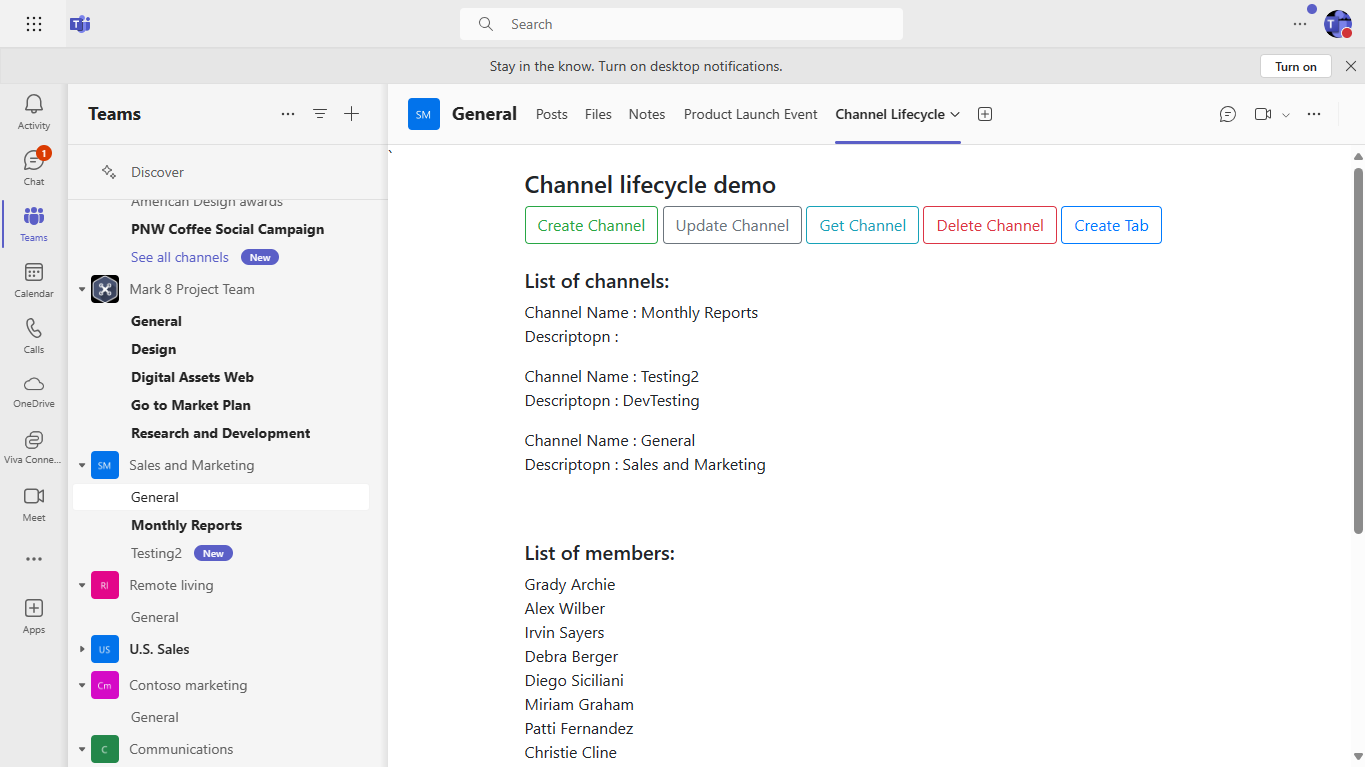Turn on desktop notifications
Screen dimensions: 1365x767
pos(1296,66)
